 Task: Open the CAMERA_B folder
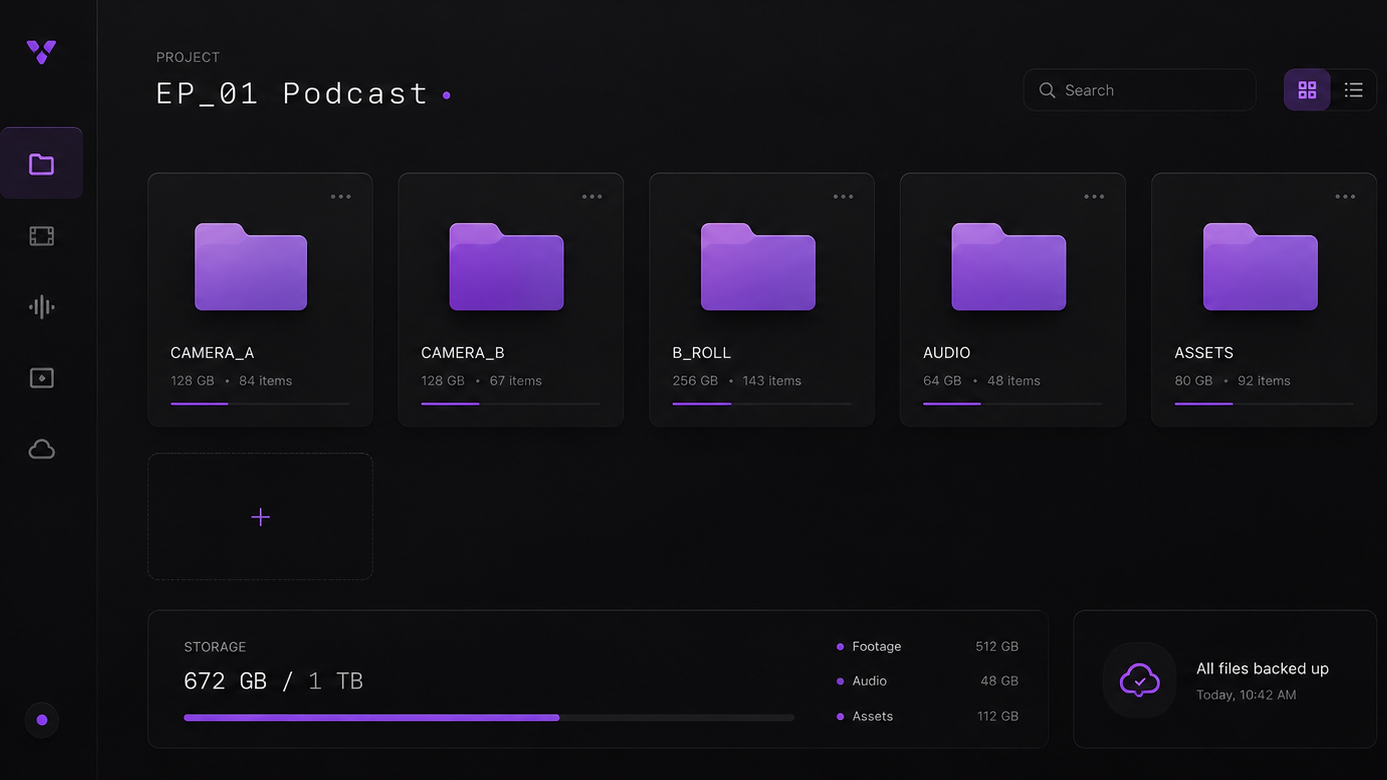pyautogui.click(x=511, y=300)
